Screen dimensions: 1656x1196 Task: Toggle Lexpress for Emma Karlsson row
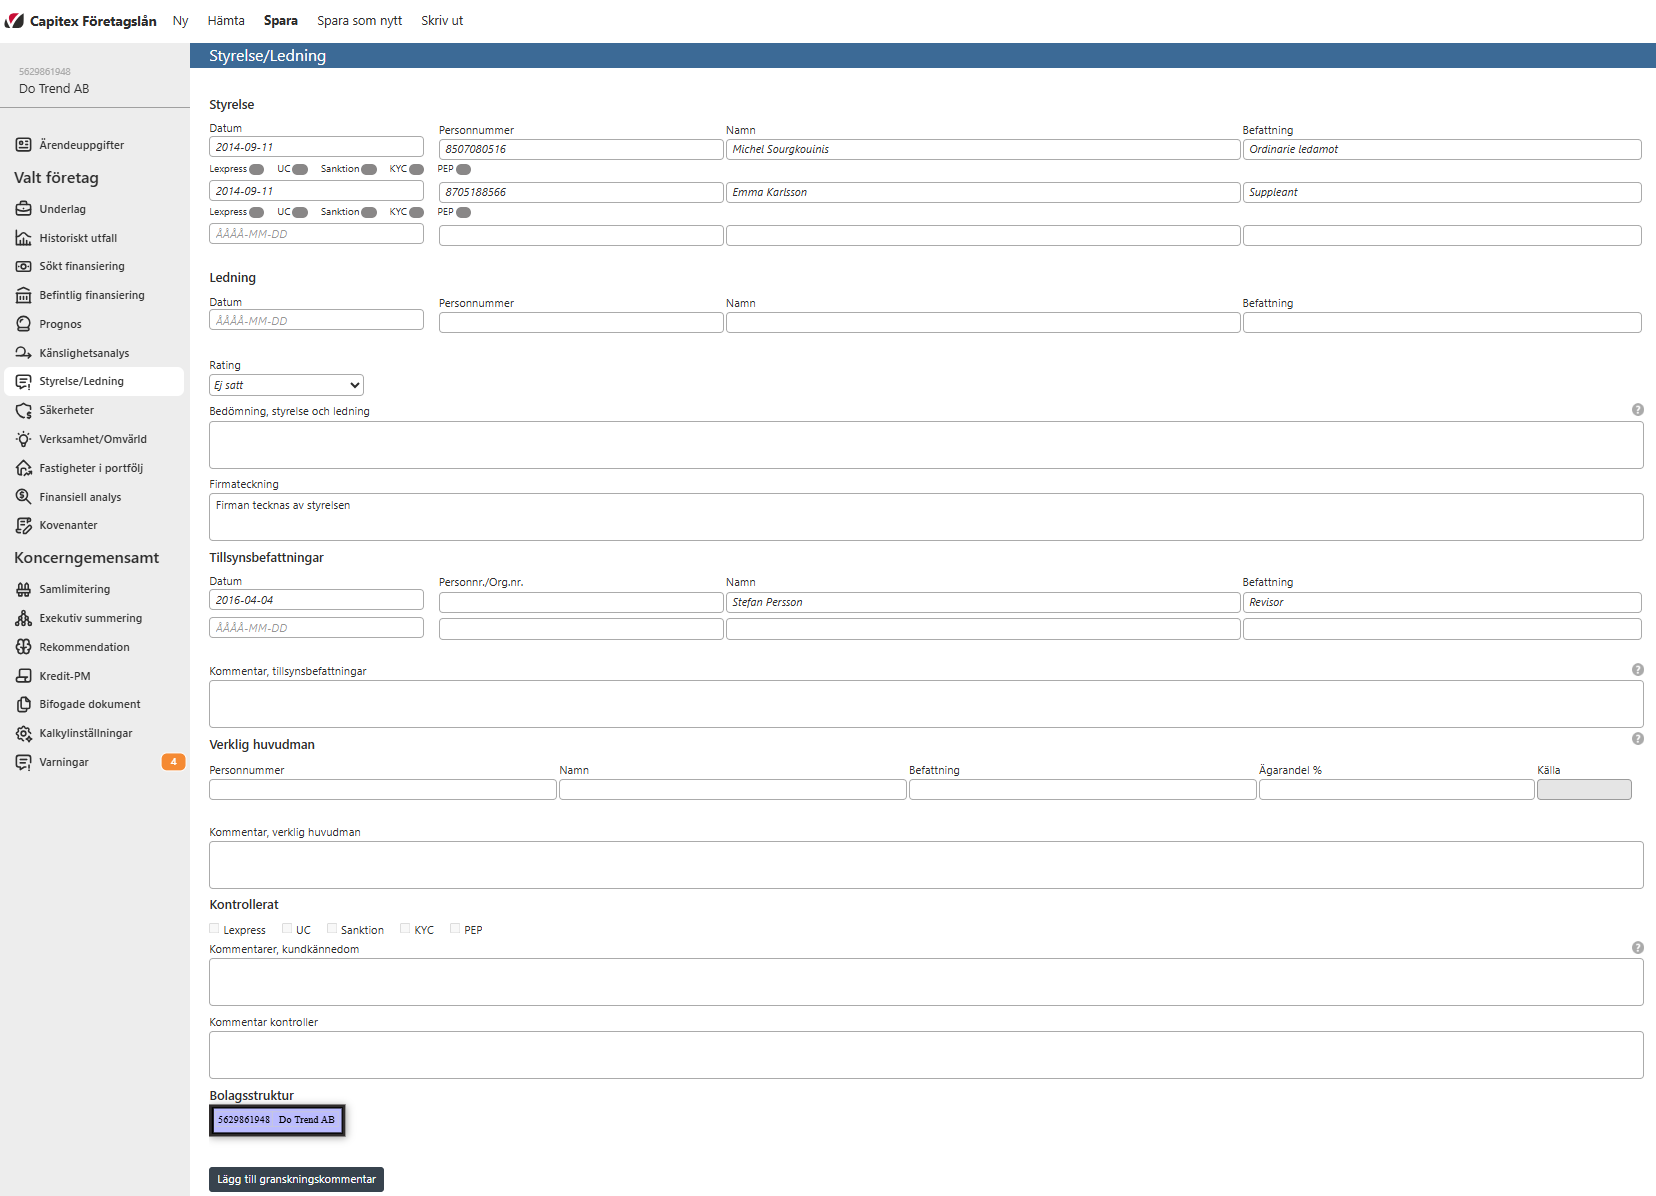[257, 212]
